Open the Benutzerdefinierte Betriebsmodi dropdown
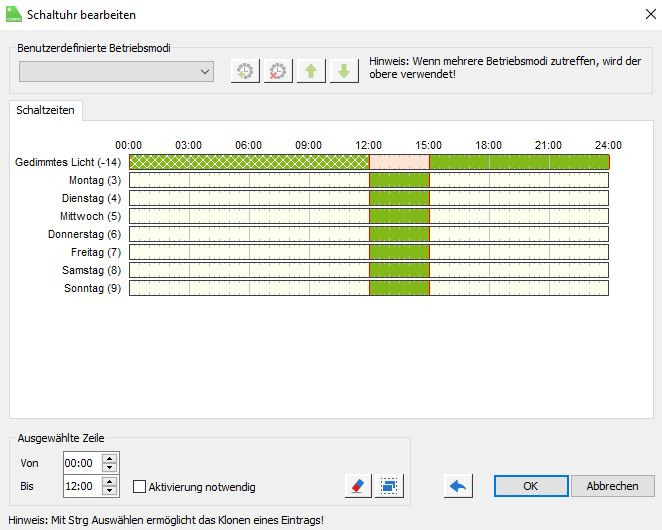The width and height of the screenshot is (662, 530). pyautogui.click(x=117, y=71)
